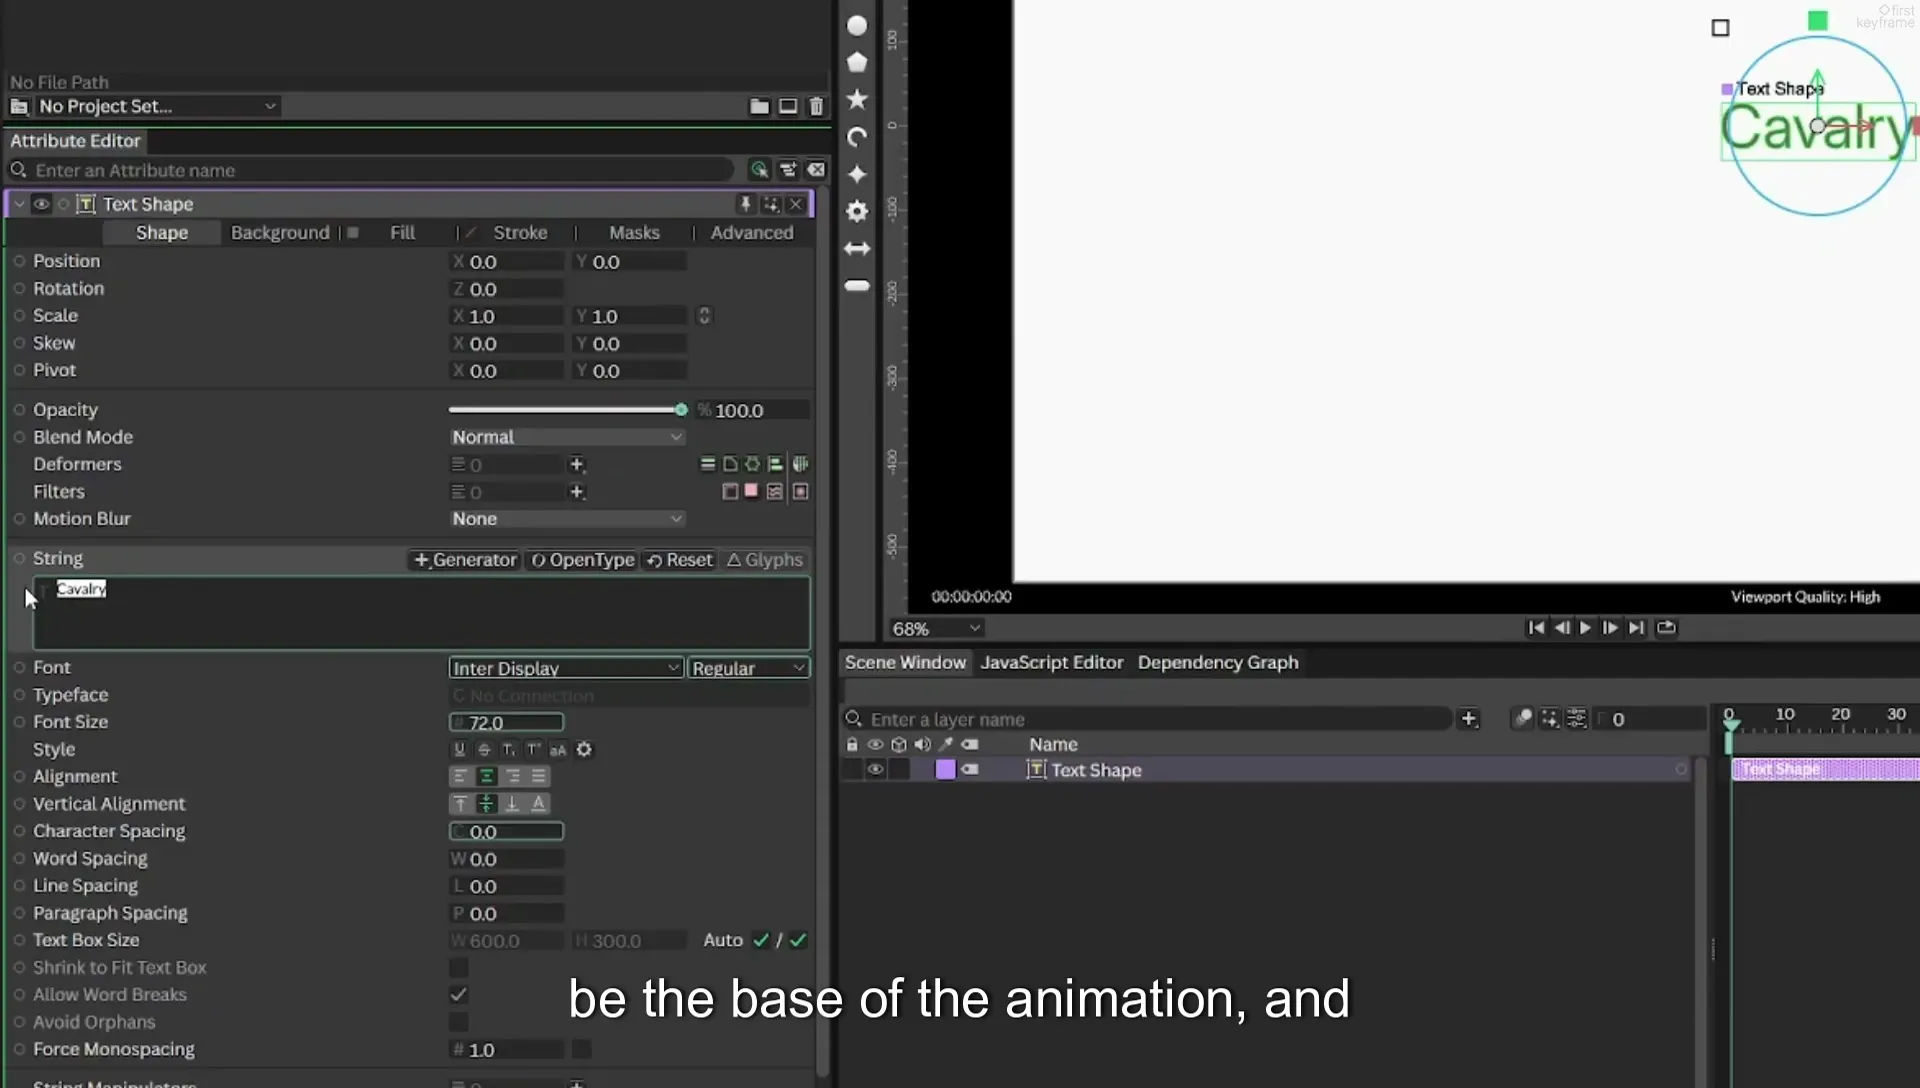Click the trash icon beside project set
Screen dimensions: 1920x1088
[816, 106]
